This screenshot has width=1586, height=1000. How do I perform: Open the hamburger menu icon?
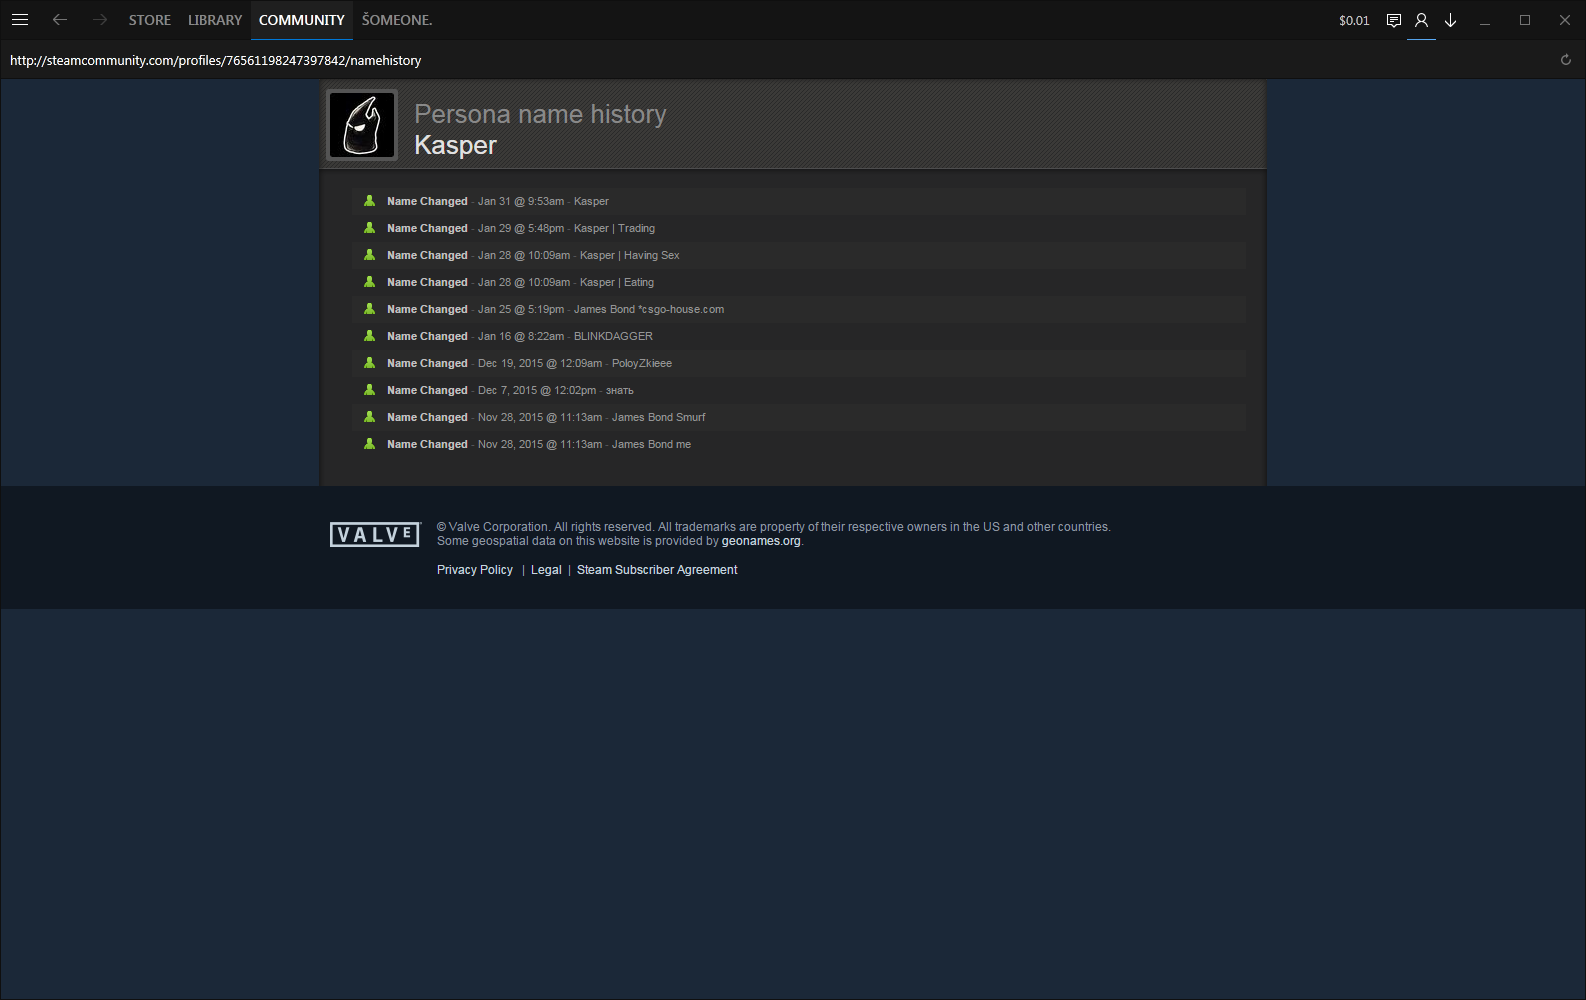click(x=20, y=20)
